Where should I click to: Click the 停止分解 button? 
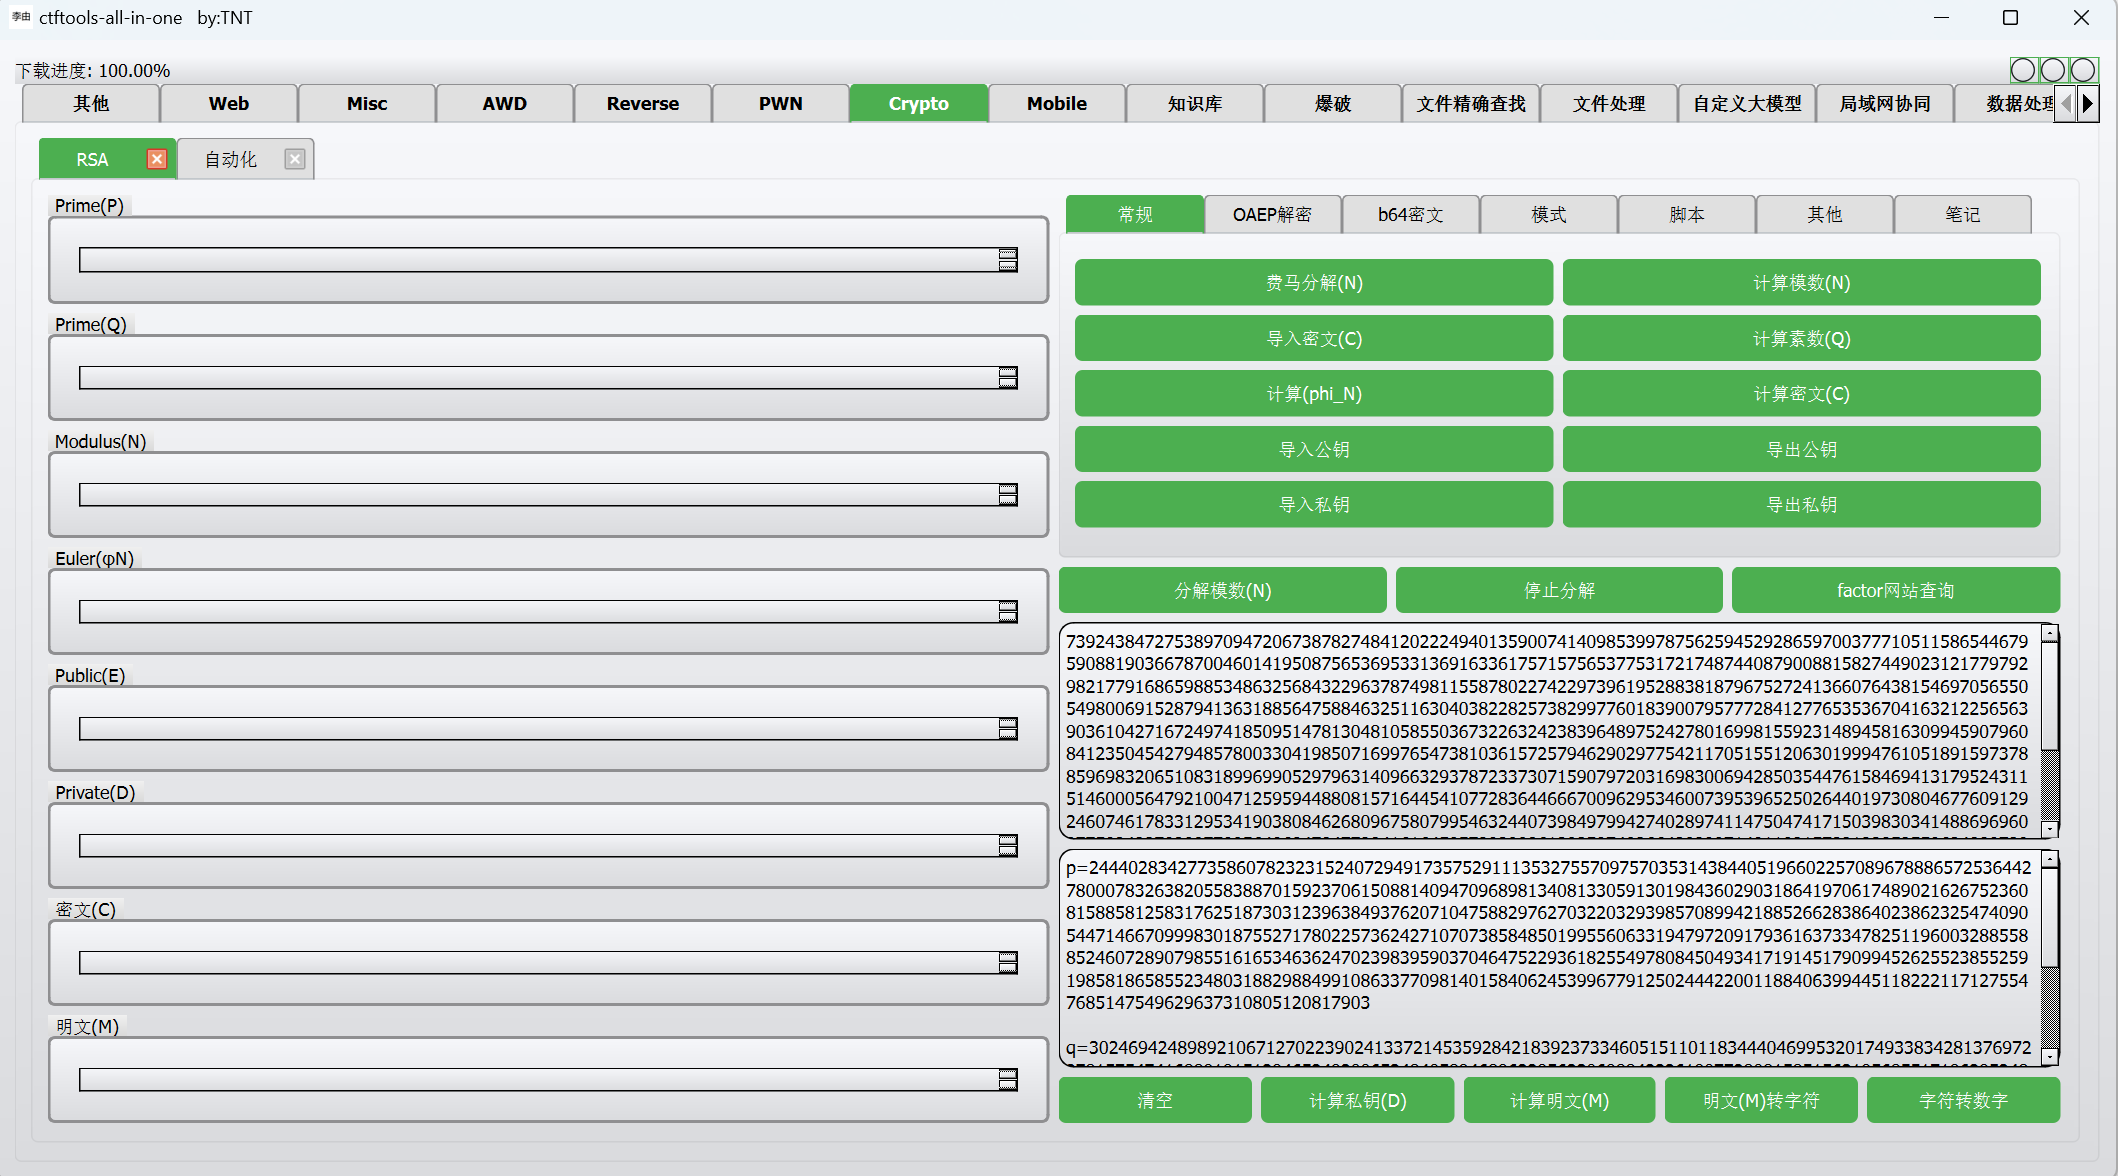[x=1559, y=591]
